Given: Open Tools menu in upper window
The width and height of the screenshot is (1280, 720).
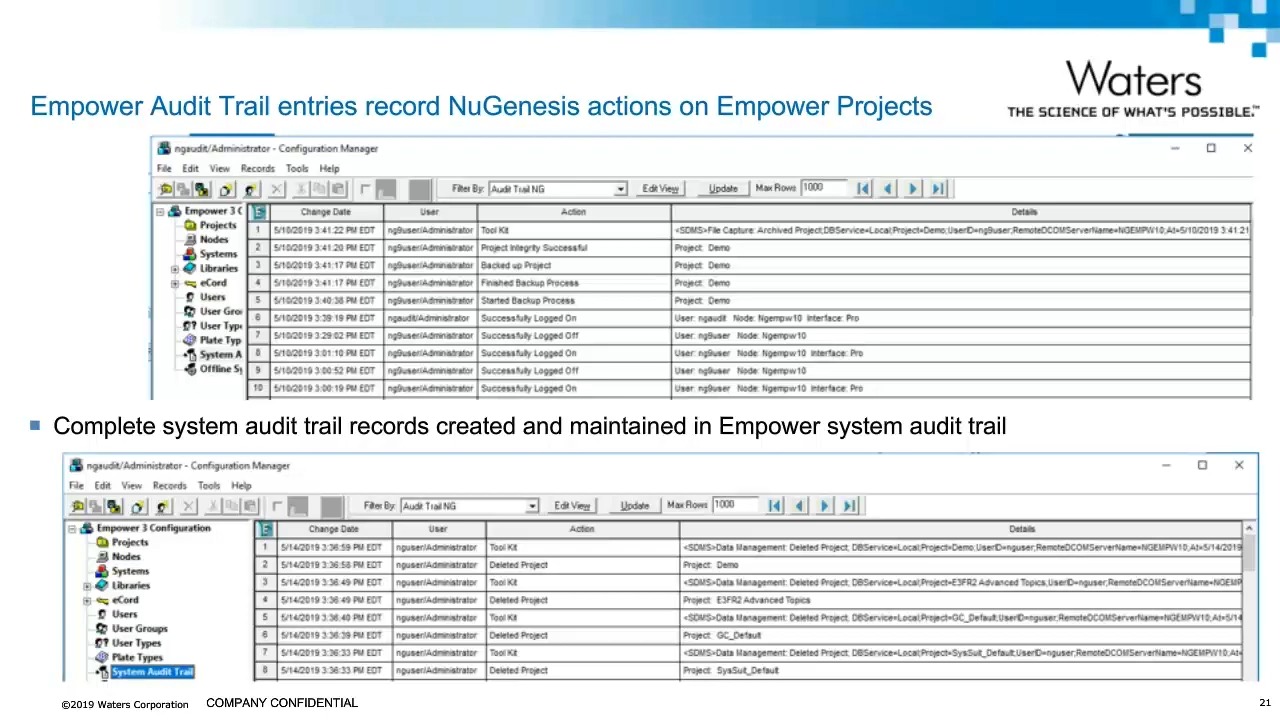Looking at the screenshot, I should (297, 169).
